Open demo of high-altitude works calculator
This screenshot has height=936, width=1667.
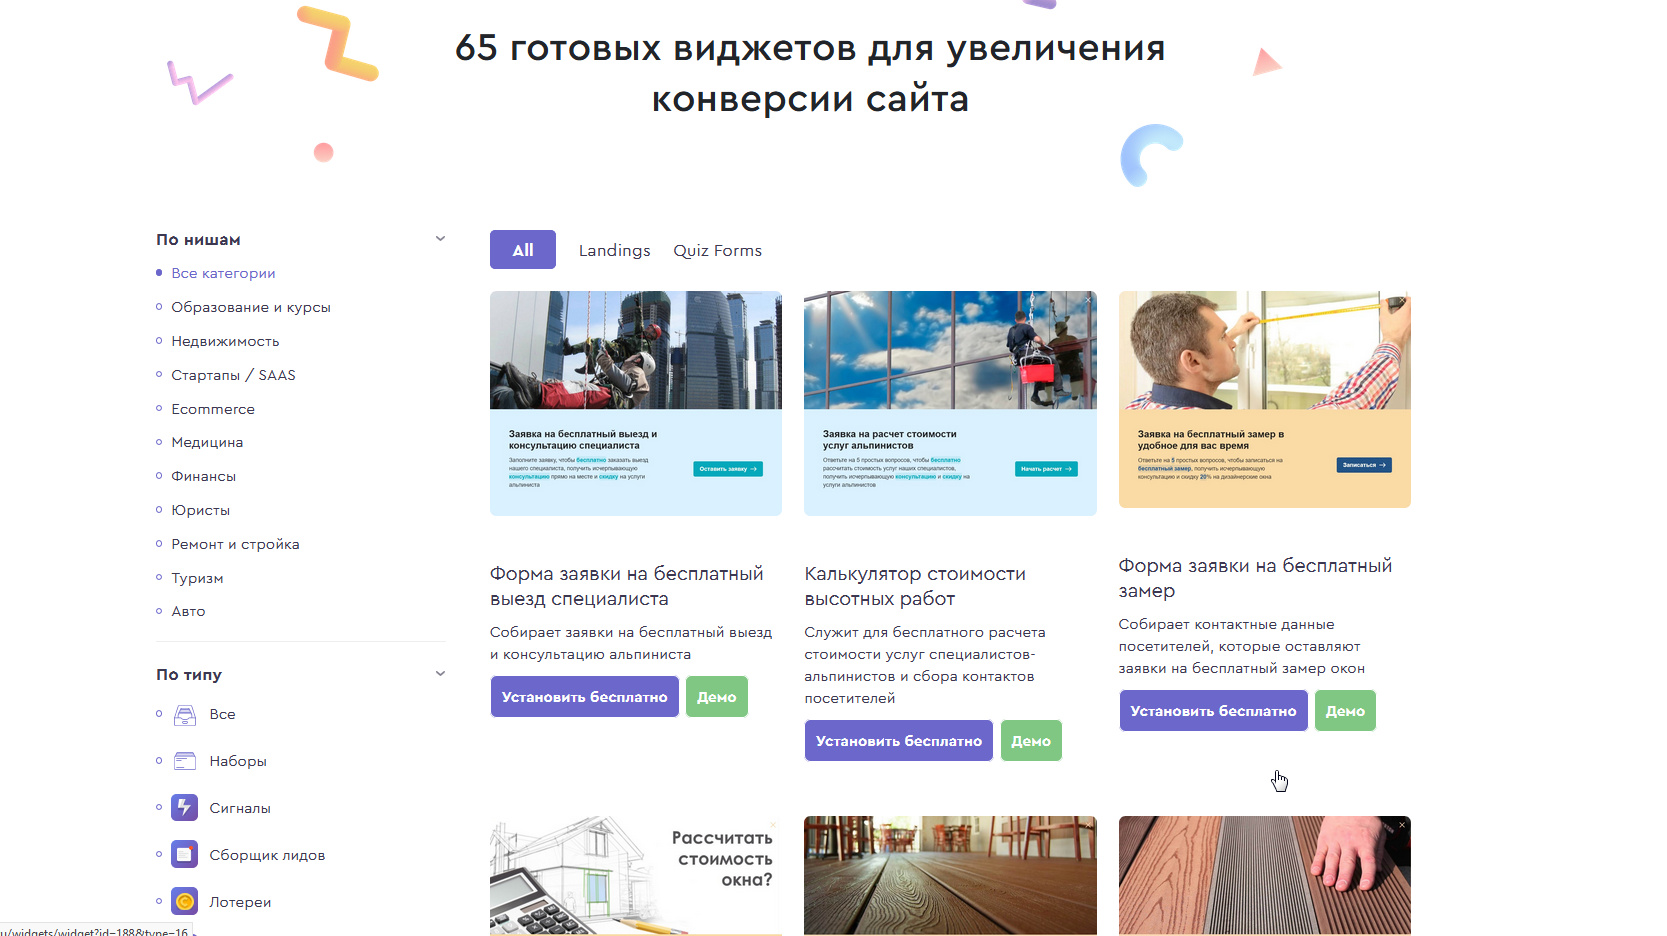[x=1031, y=741]
